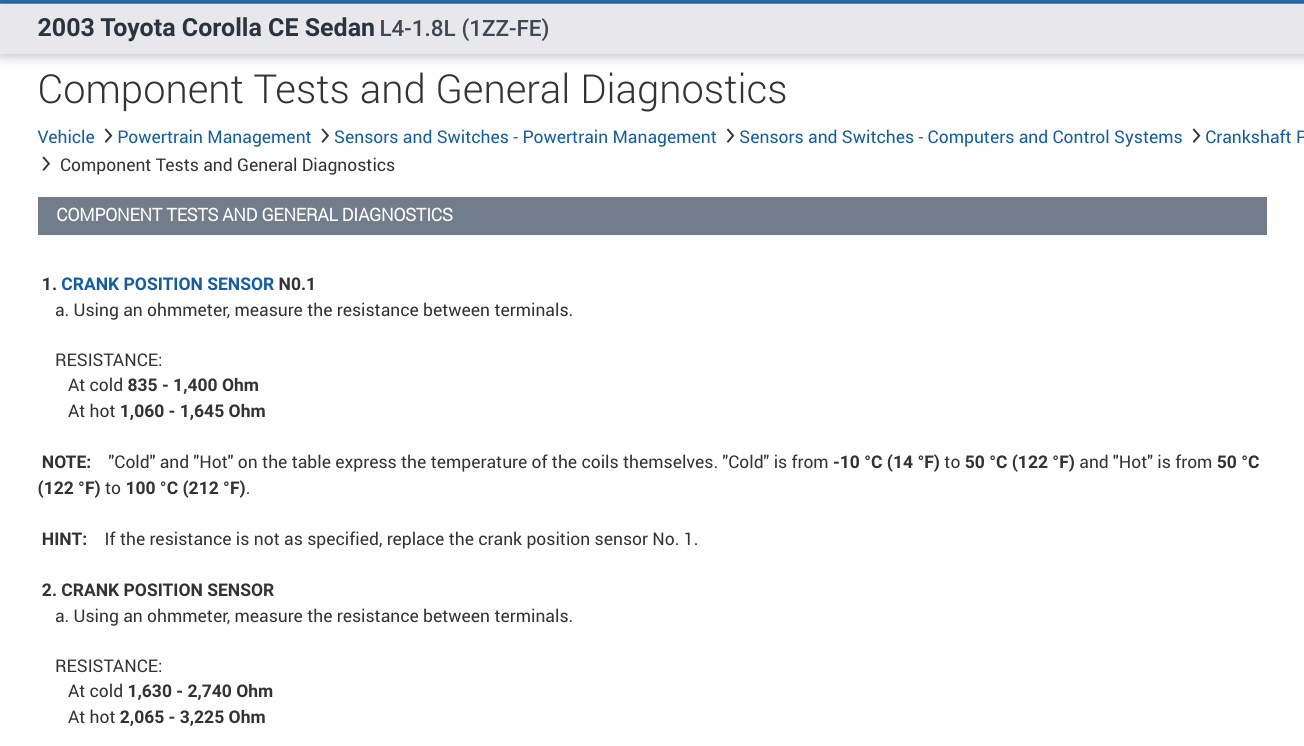Click the 2003 Toyota Corolla CE Sedan title
This screenshot has width=1304, height=746.
point(206,28)
